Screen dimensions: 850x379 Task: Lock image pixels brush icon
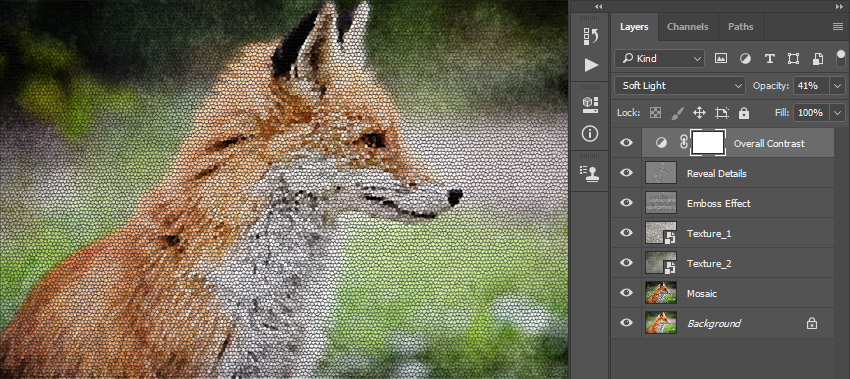click(x=678, y=113)
